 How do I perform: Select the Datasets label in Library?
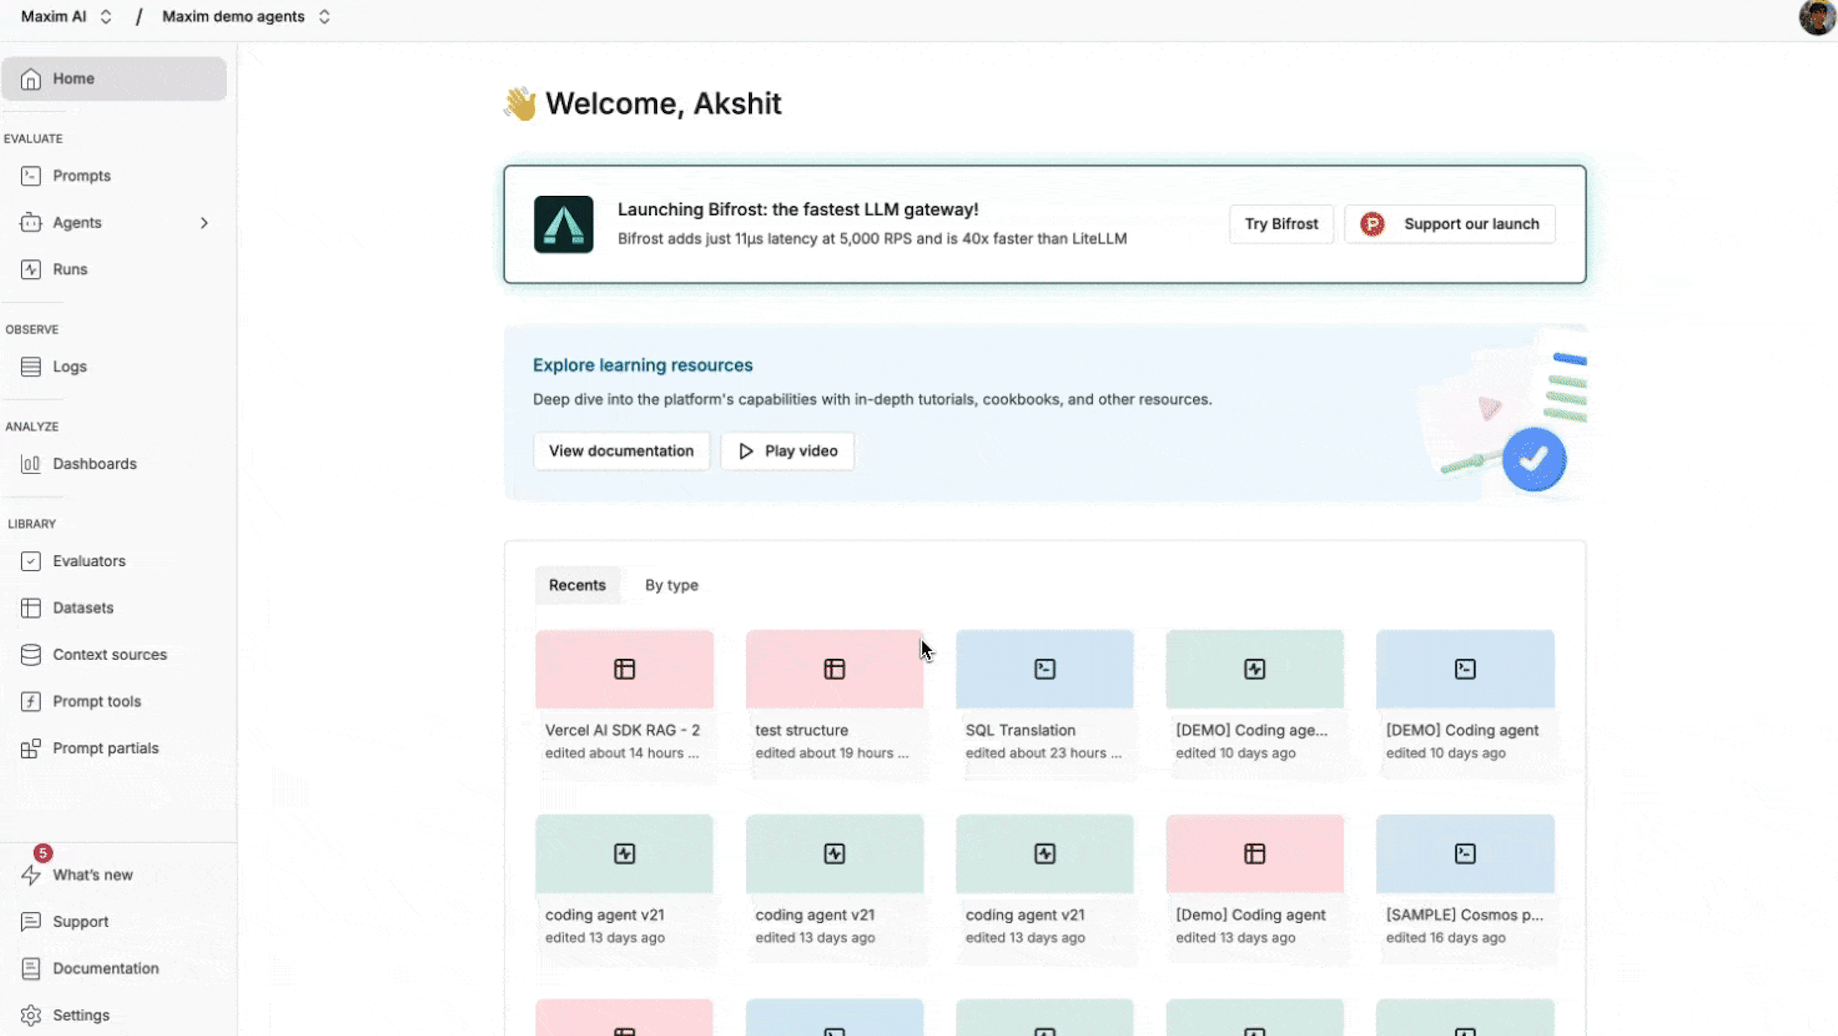83,608
